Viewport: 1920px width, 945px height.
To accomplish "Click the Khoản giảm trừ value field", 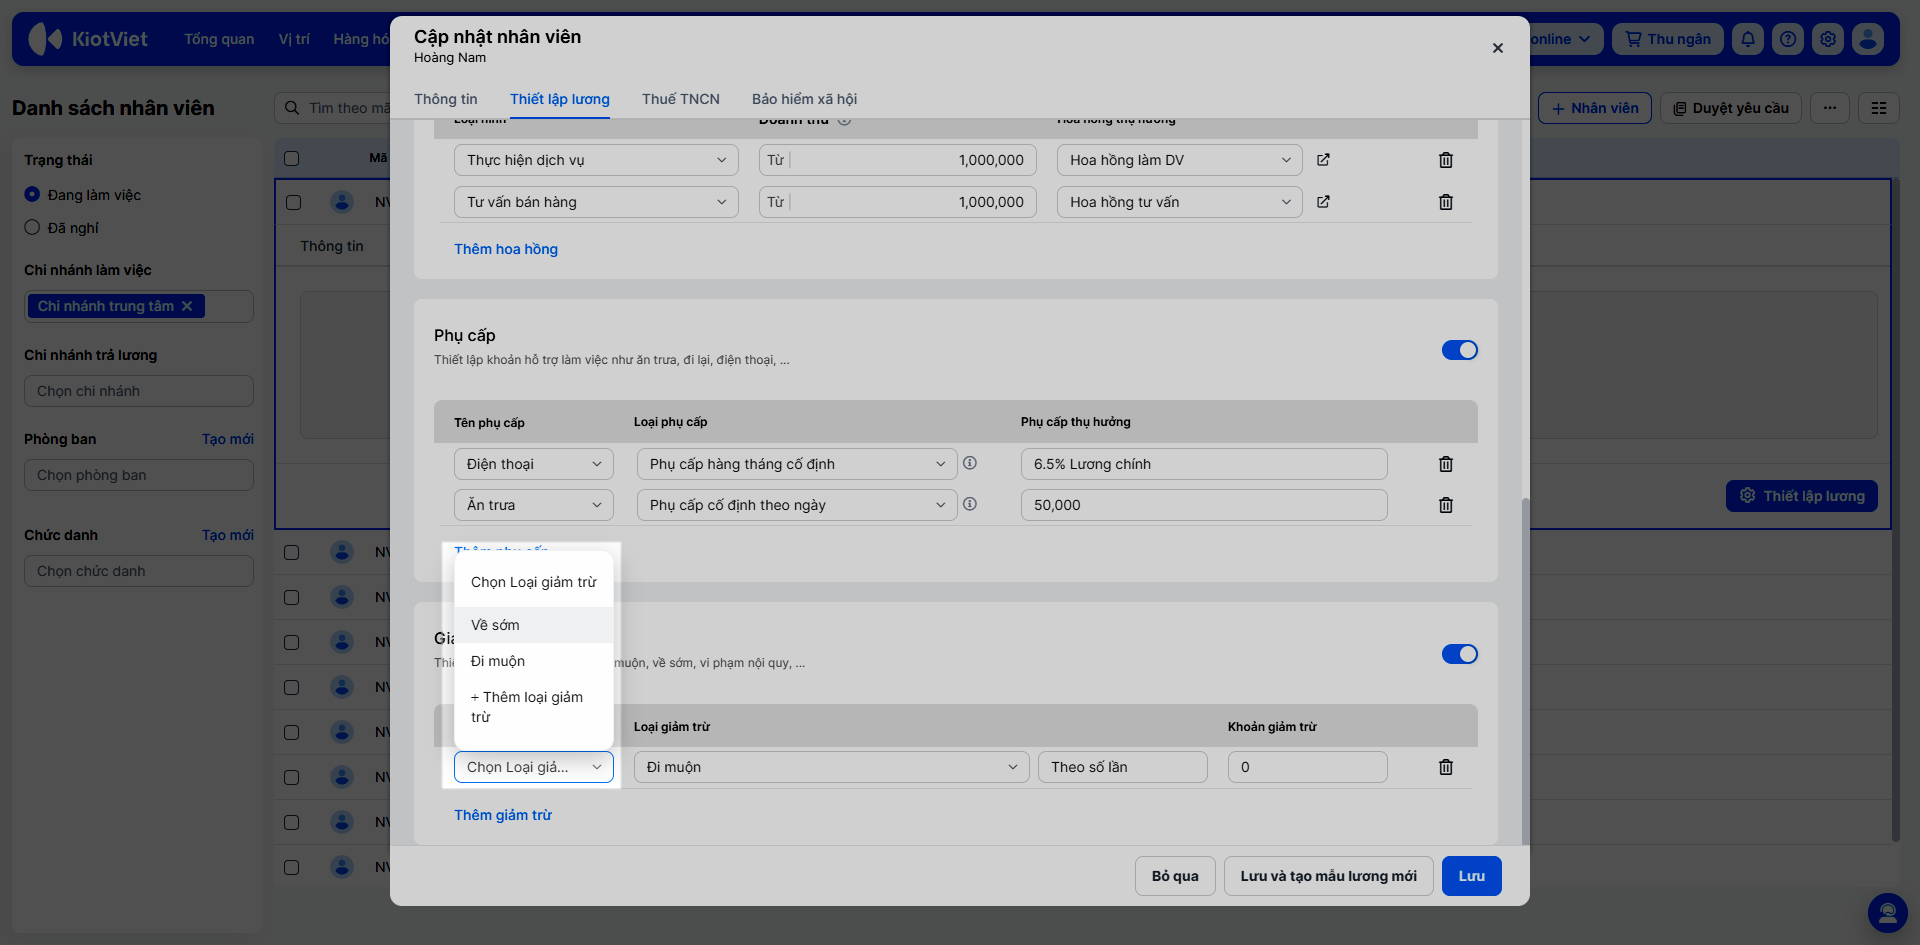I will pos(1308,767).
